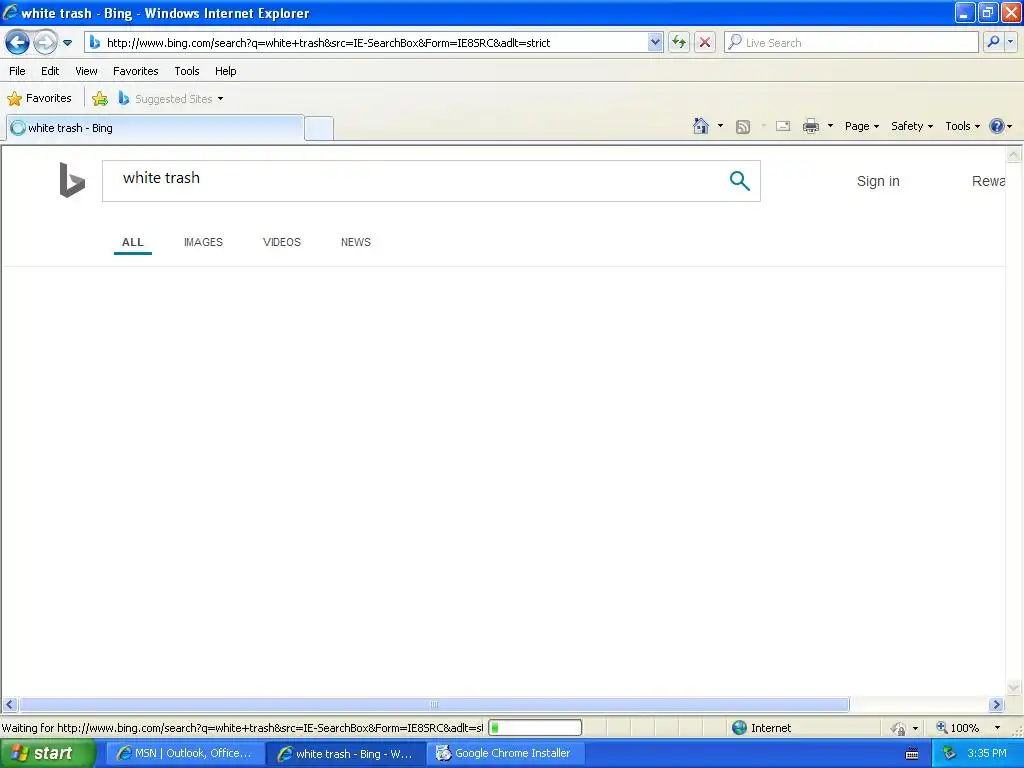1024x768 pixels.
Task: Select the IMAGES results tab
Action: point(203,242)
